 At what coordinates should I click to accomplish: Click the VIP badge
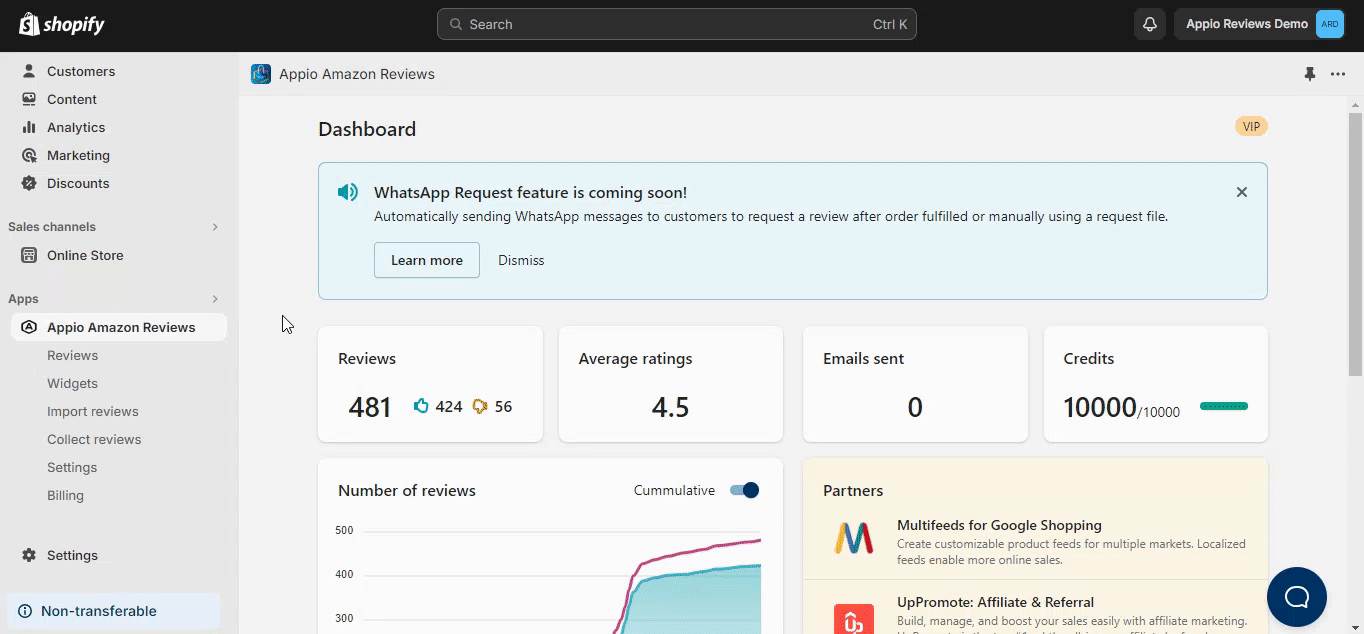click(1251, 126)
